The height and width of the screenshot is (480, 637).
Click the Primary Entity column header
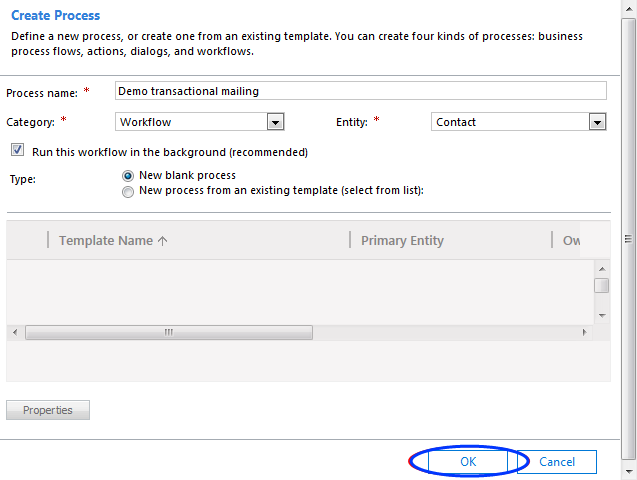tap(402, 241)
